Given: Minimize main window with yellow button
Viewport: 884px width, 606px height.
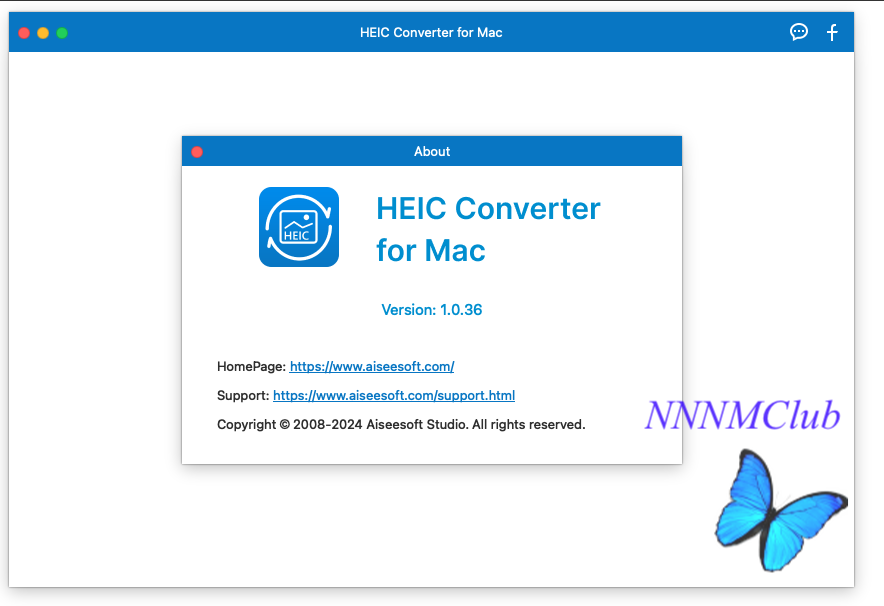Looking at the screenshot, I should 43,33.
